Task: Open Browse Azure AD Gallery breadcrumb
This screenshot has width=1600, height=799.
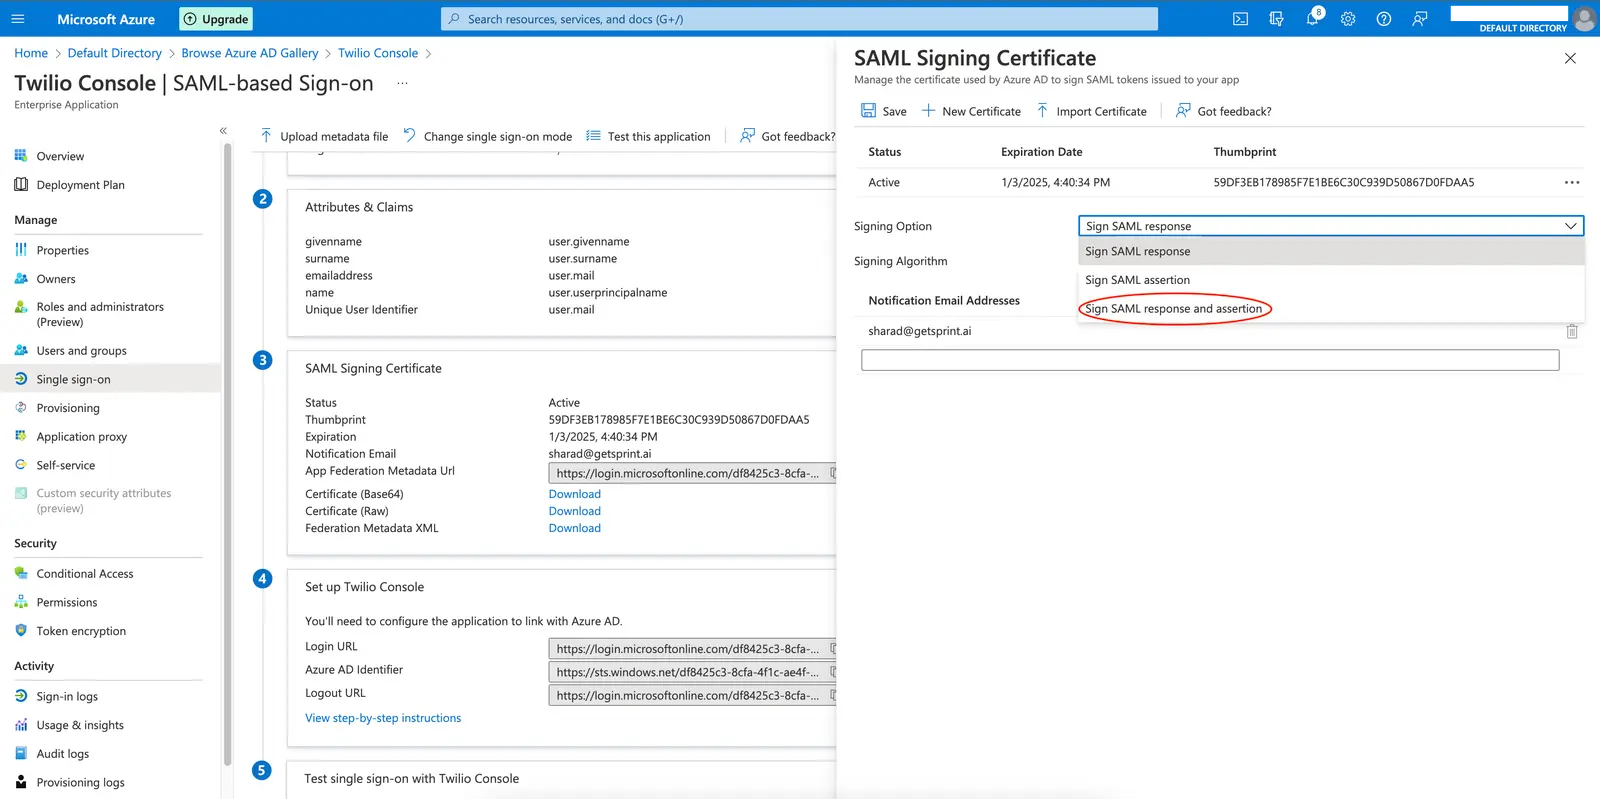Action: (250, 53)
